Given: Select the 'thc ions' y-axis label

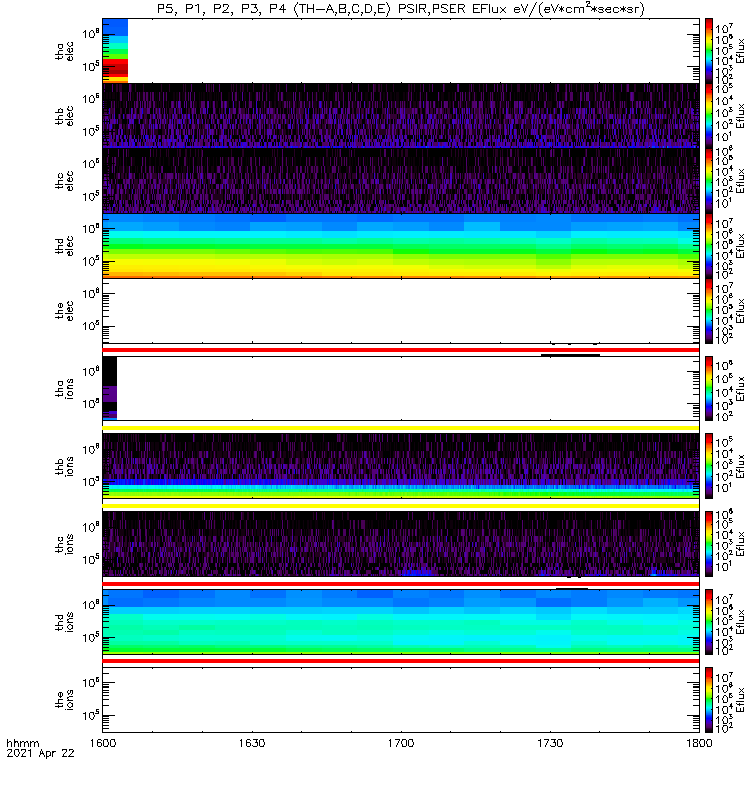Looking at the screenshot, I should [64, 544].
